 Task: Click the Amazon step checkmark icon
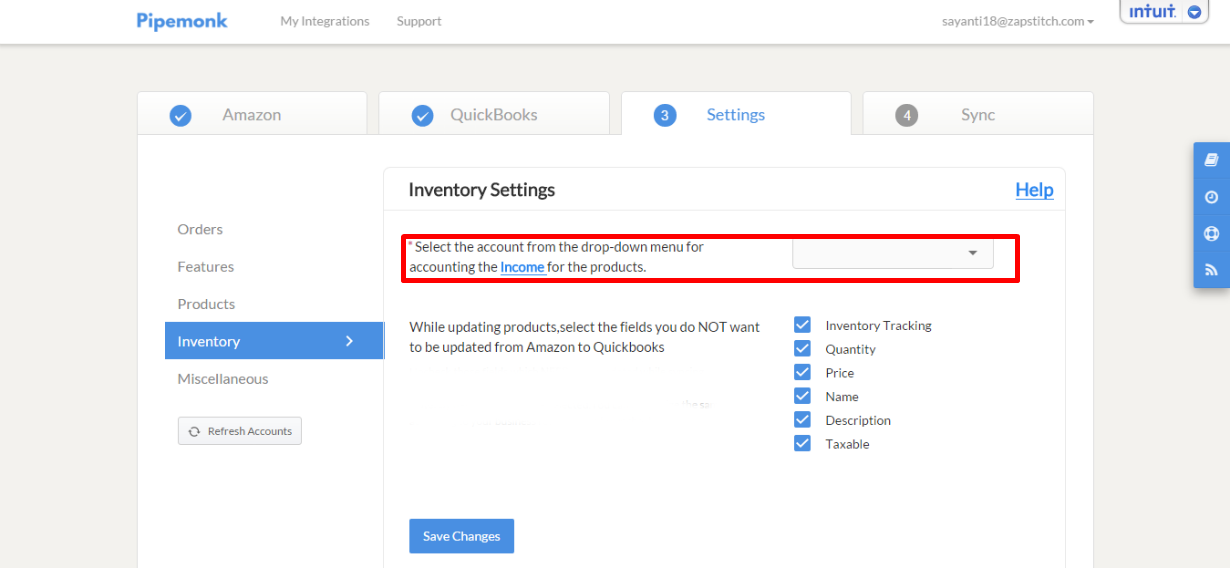pos(180,116)
